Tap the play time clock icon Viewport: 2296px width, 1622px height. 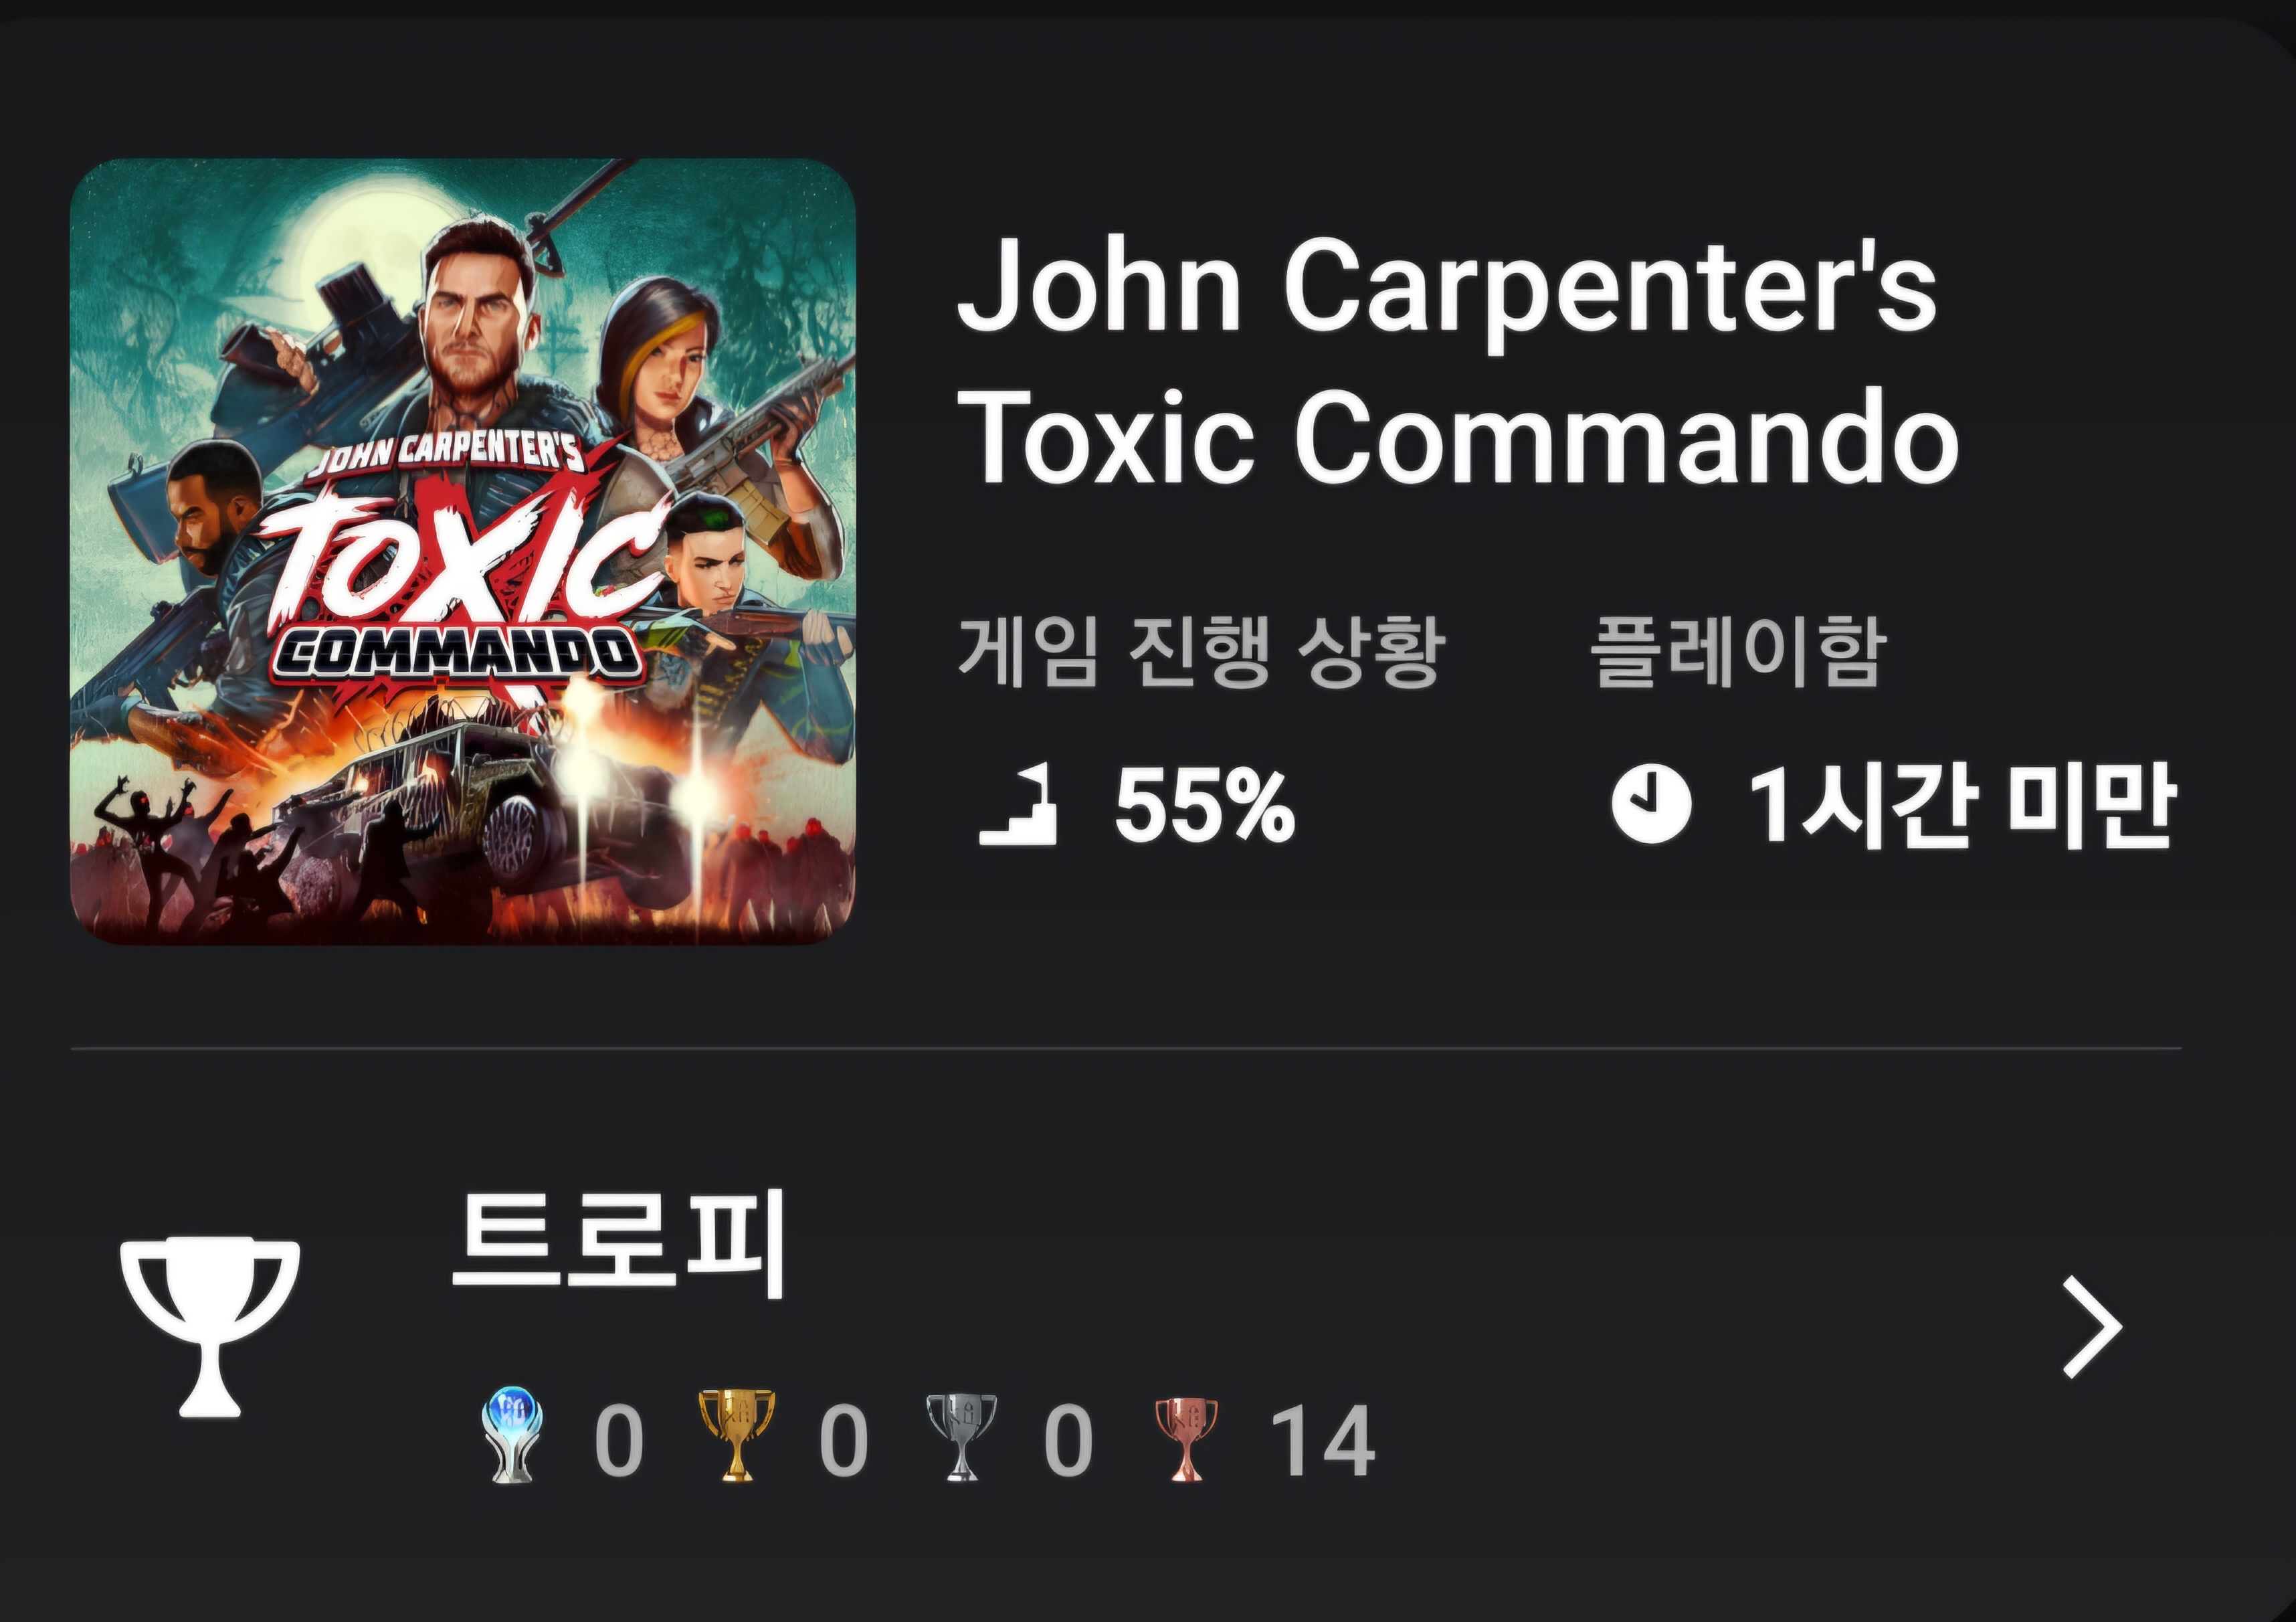(x=1651, y=804)
